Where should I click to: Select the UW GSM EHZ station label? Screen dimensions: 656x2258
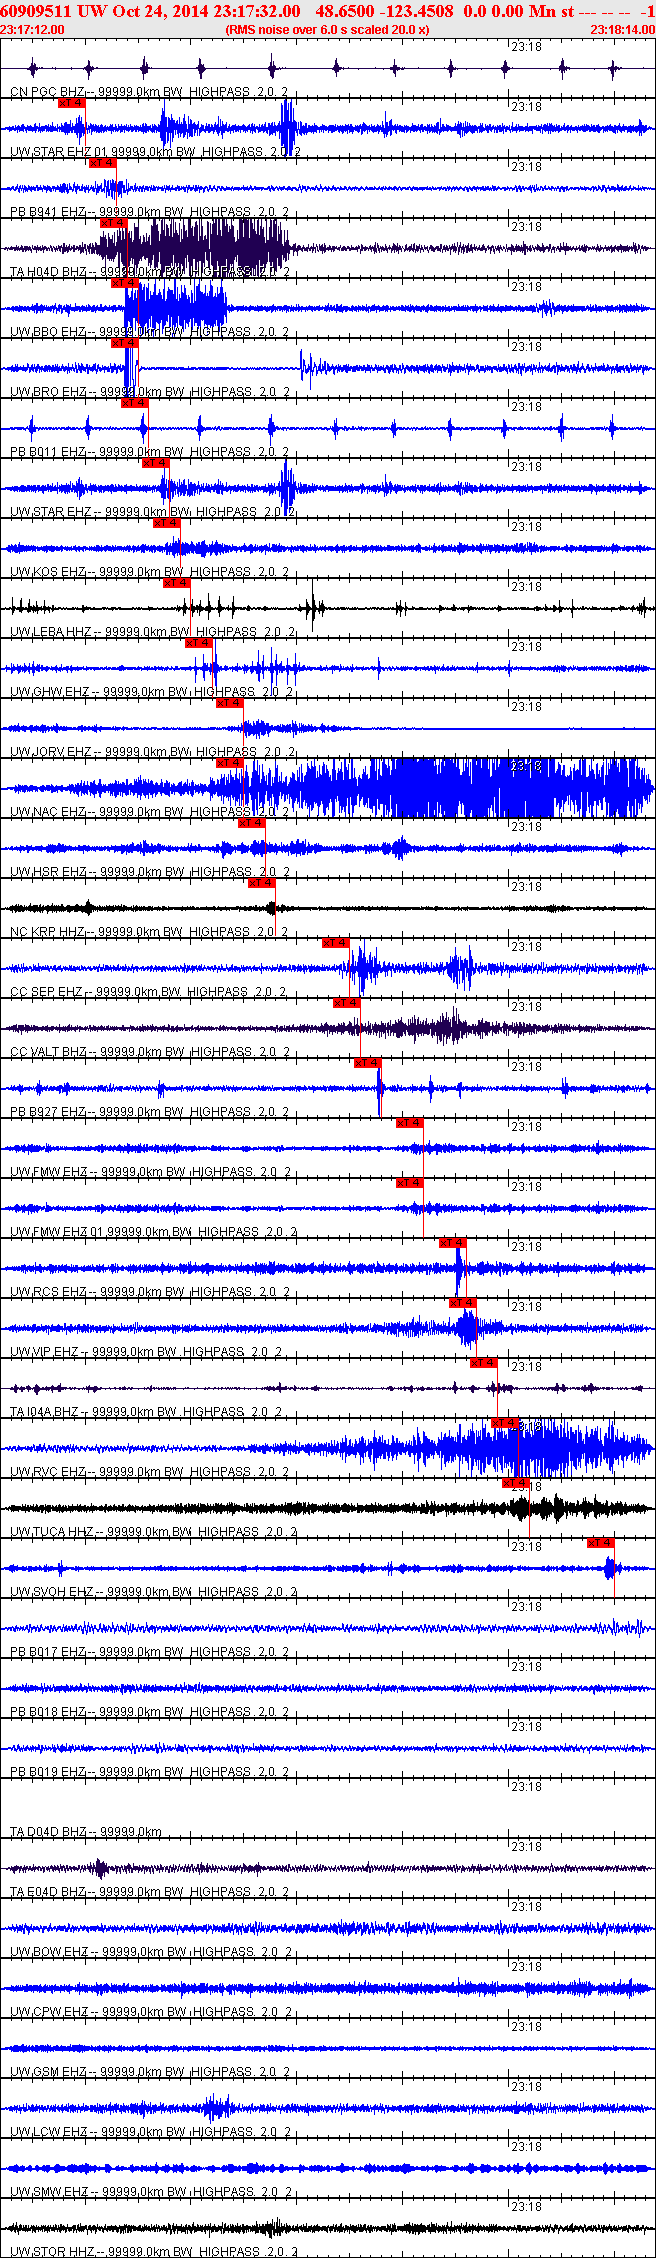[150, 2072]
